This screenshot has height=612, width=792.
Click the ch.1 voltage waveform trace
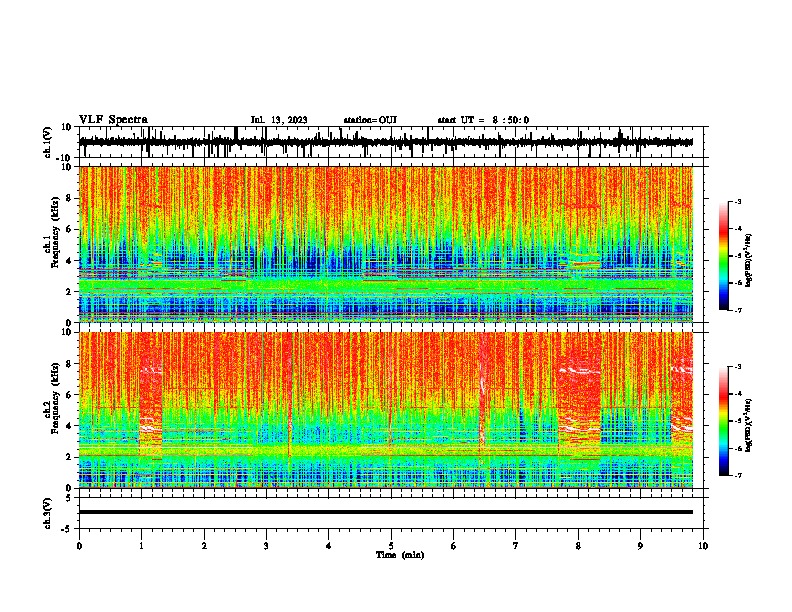(386, 142)
